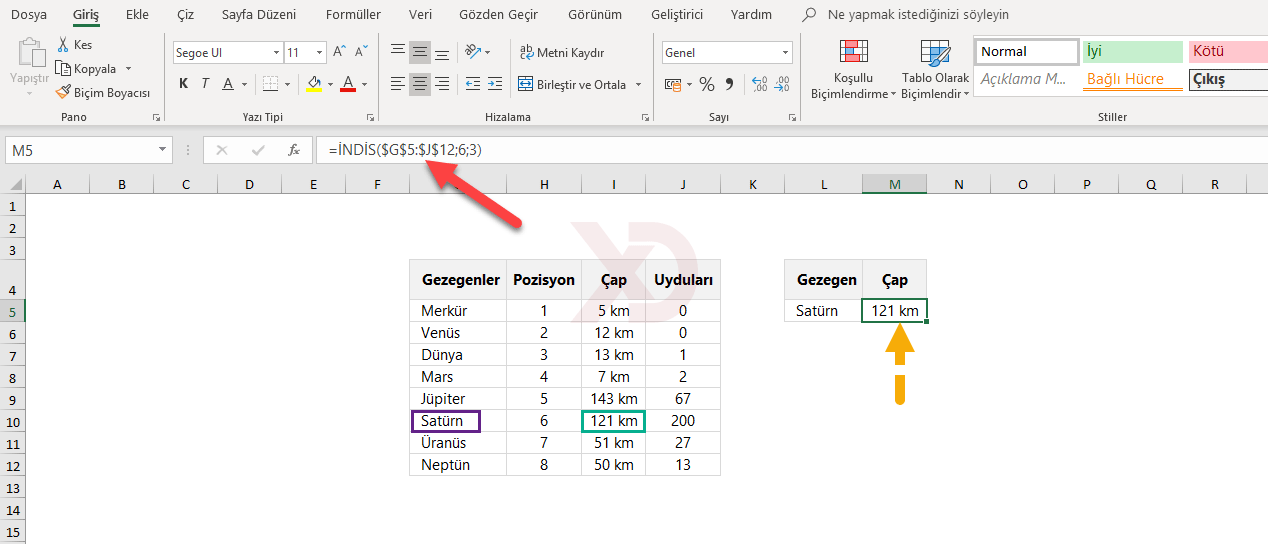Open the Genel number format dropdown
The width and height of the screenshot is (1268, 544).
(785, 52)
